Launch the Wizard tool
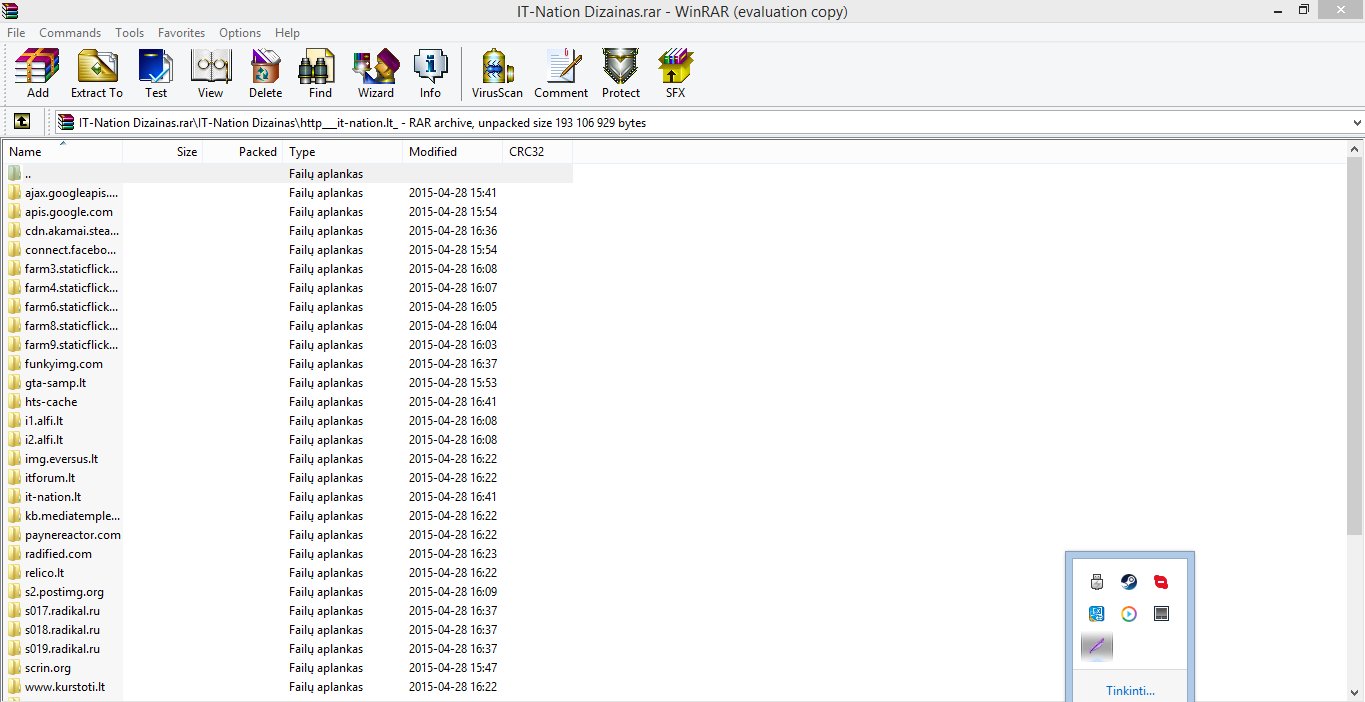Viewport: 1365px width, 702px height. (x=376, y=73)
